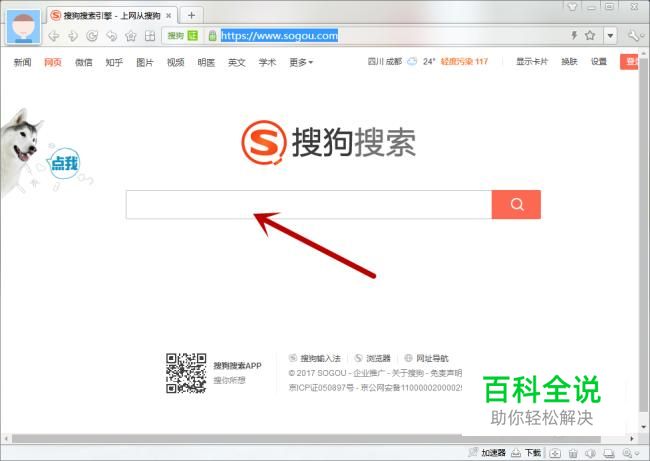The width and height of the screenshot is (650, 461).
Task: Select the 网页 category
Action: coord(53,62)
